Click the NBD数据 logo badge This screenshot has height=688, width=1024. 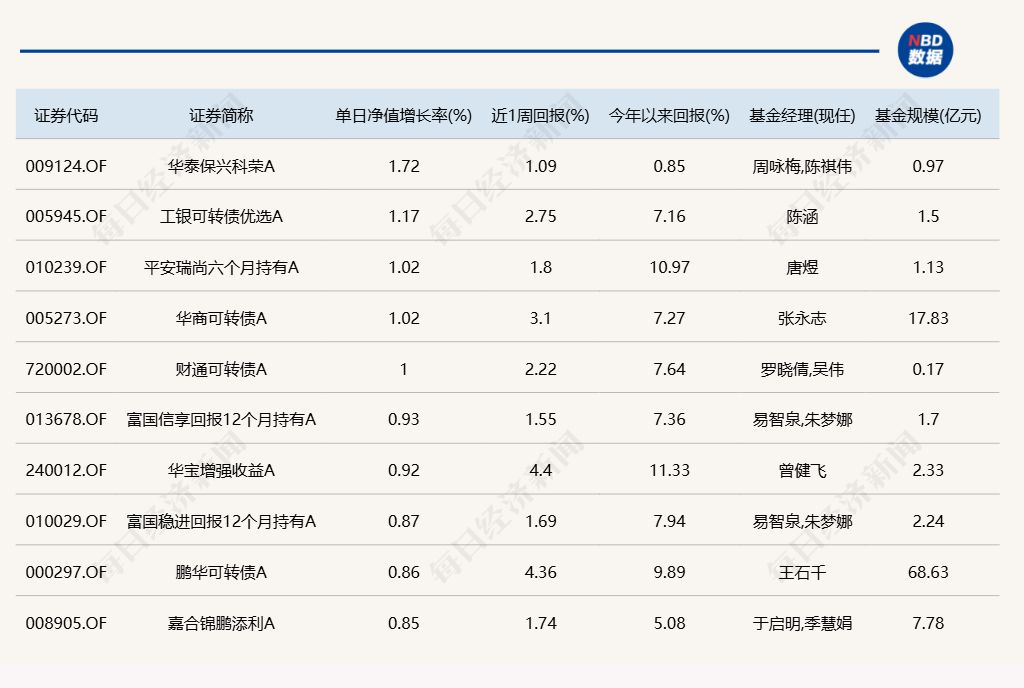925,50
